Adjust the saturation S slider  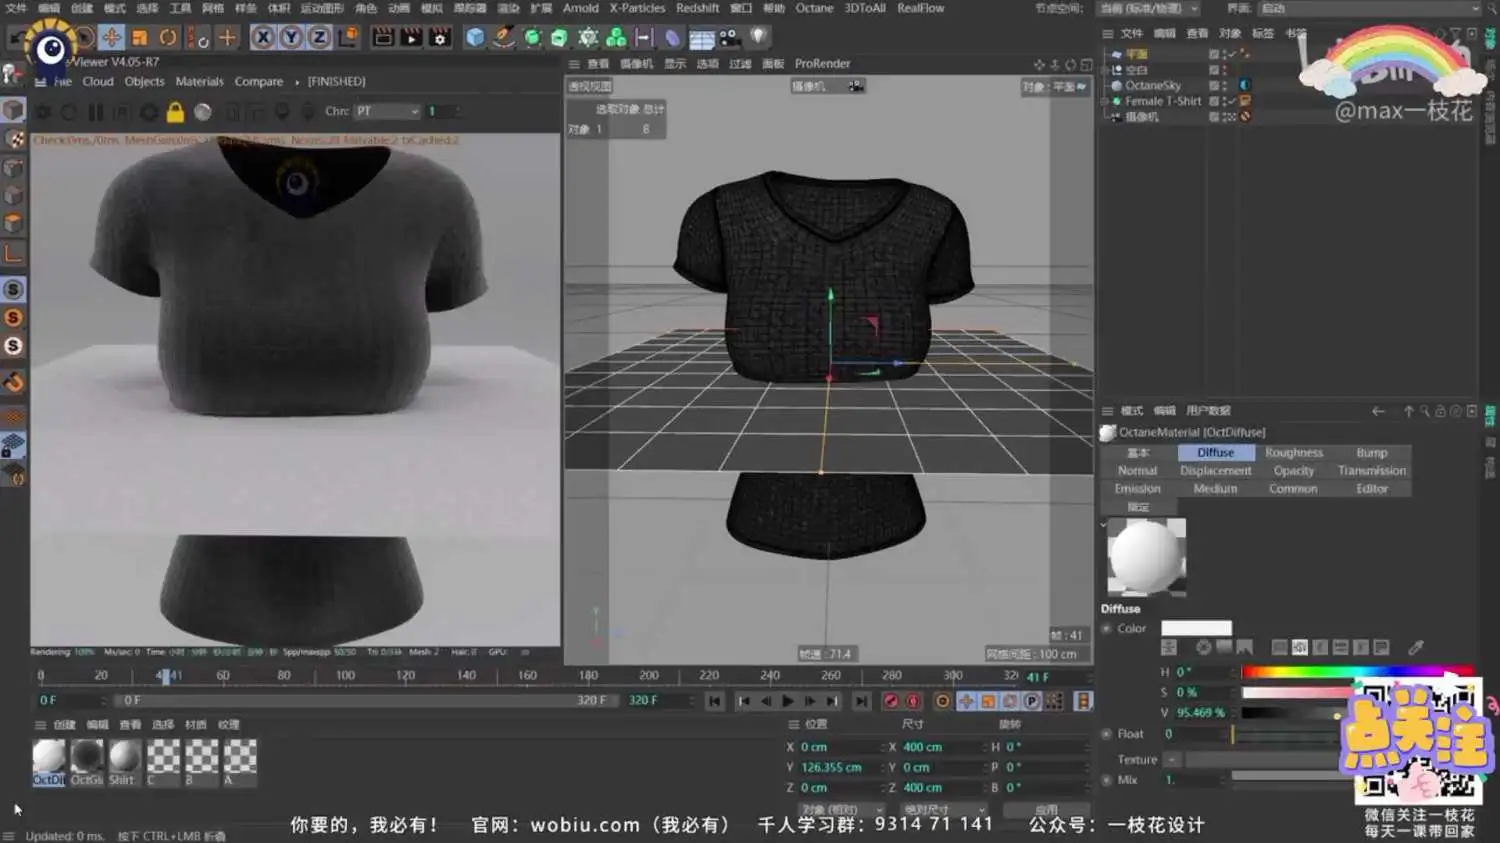click(1297, 692)
